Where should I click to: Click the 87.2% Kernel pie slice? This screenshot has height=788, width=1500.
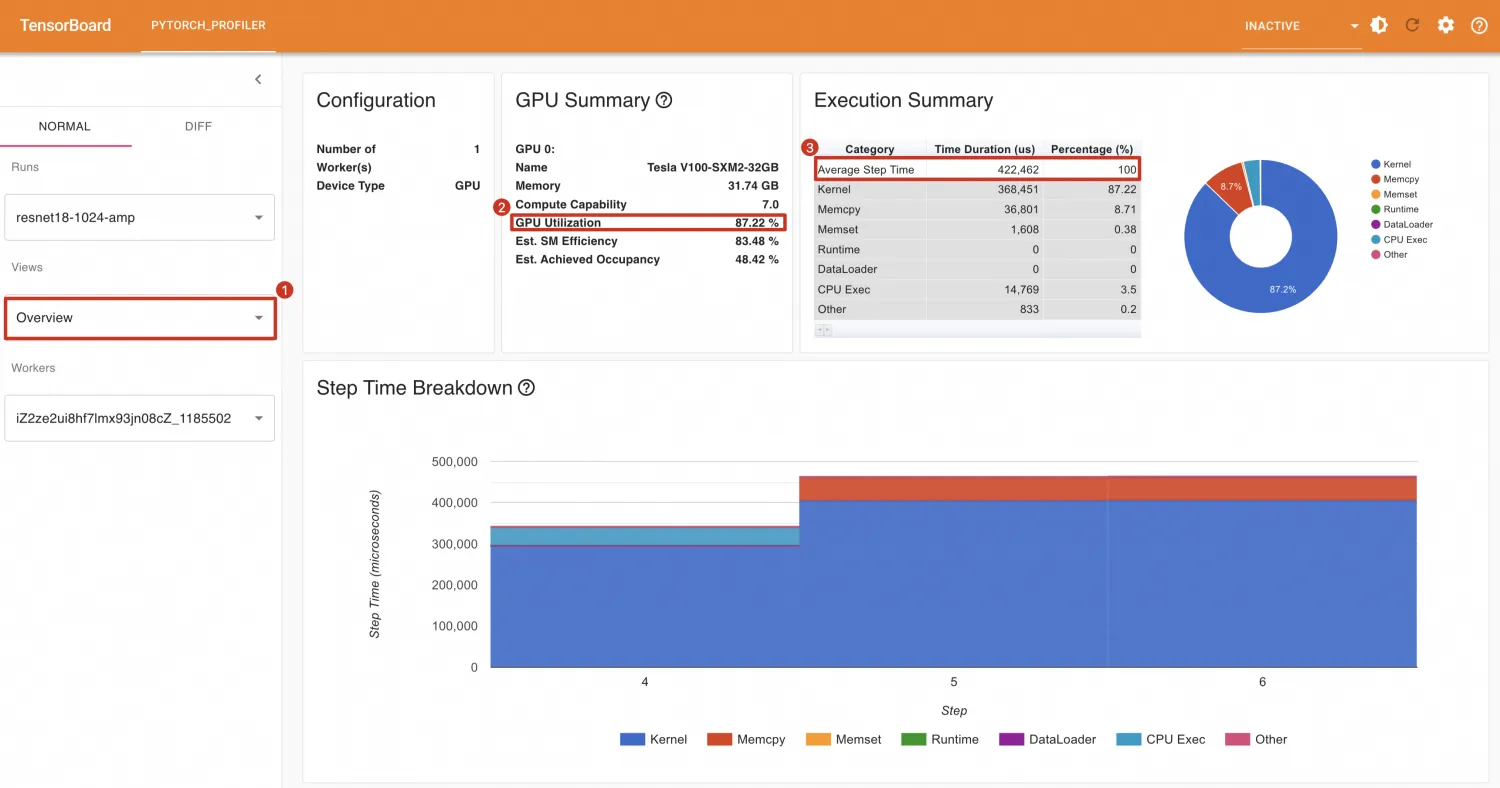pyautogui.click(x=1284, y=288)
